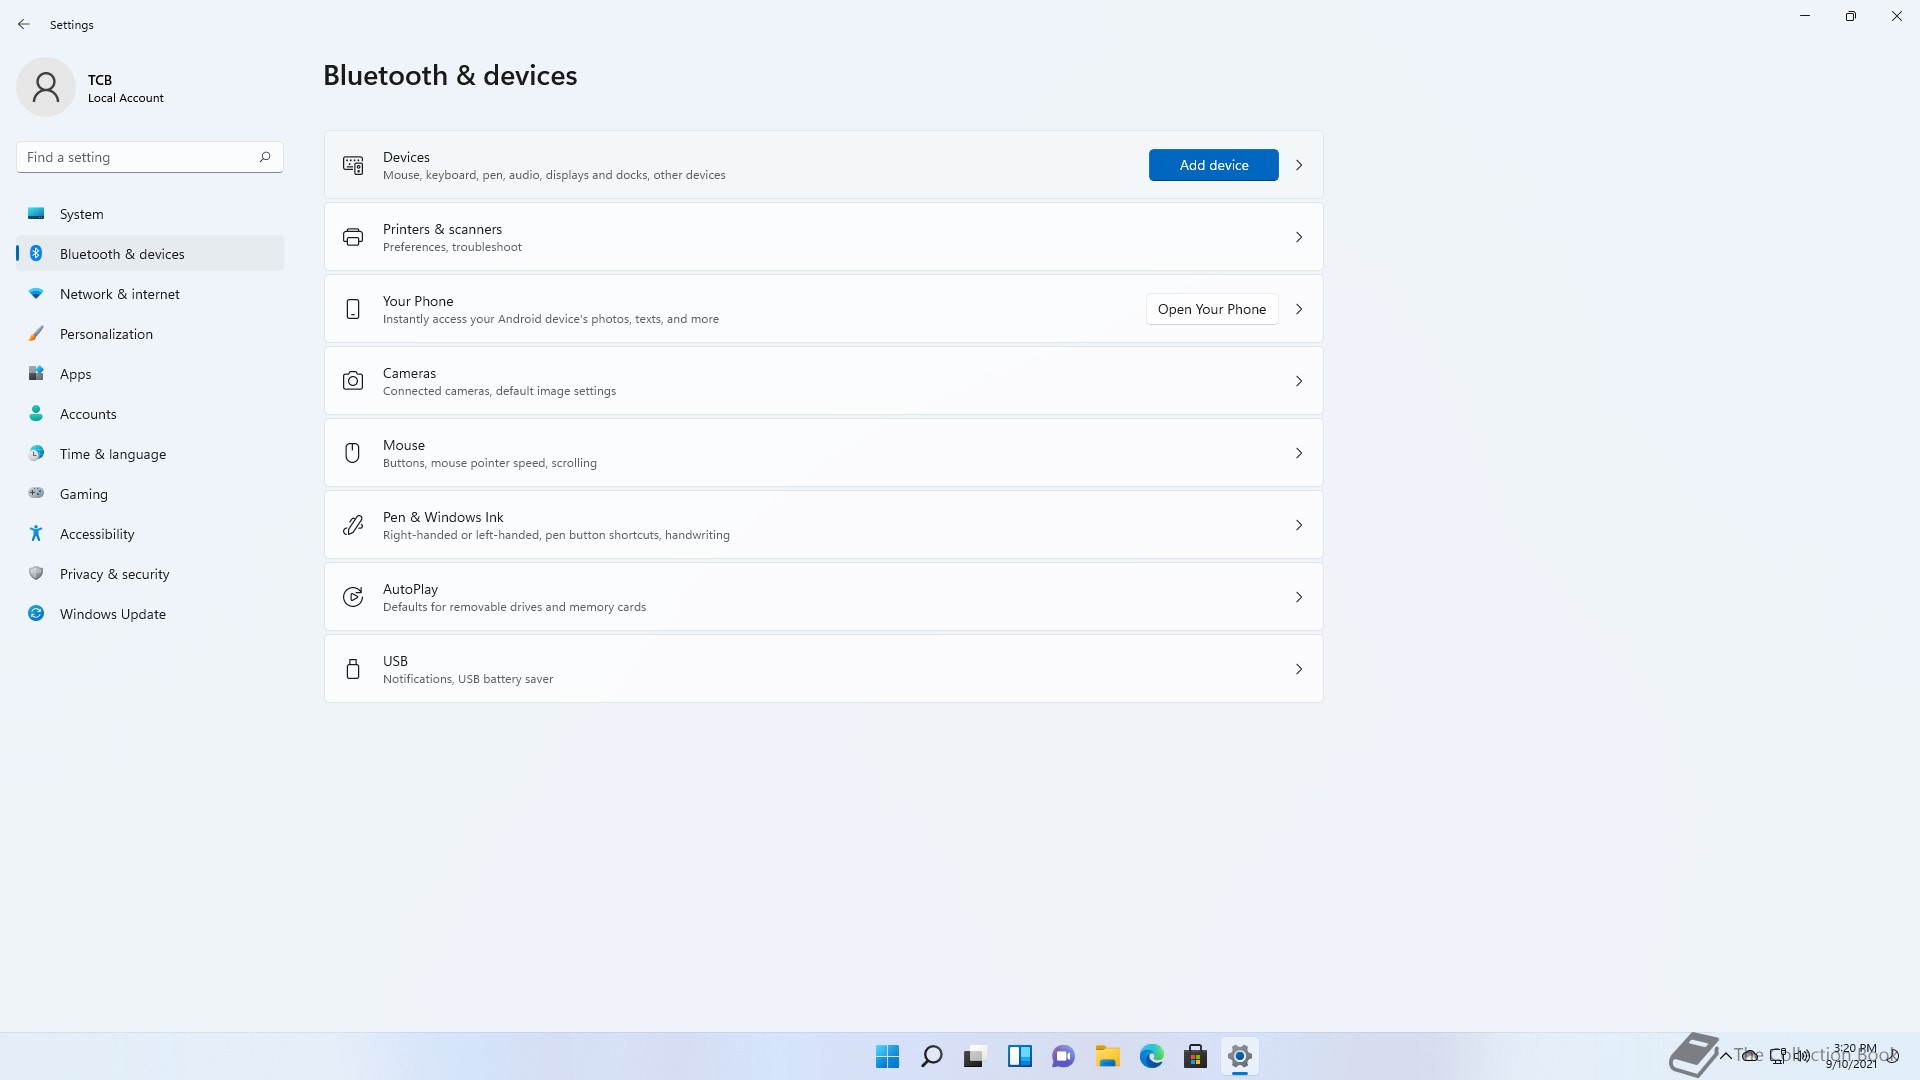Expand the Pen & Windows Ink chevron
The width and height of the screenshot is (1920, 1080).
point(1299,525)
